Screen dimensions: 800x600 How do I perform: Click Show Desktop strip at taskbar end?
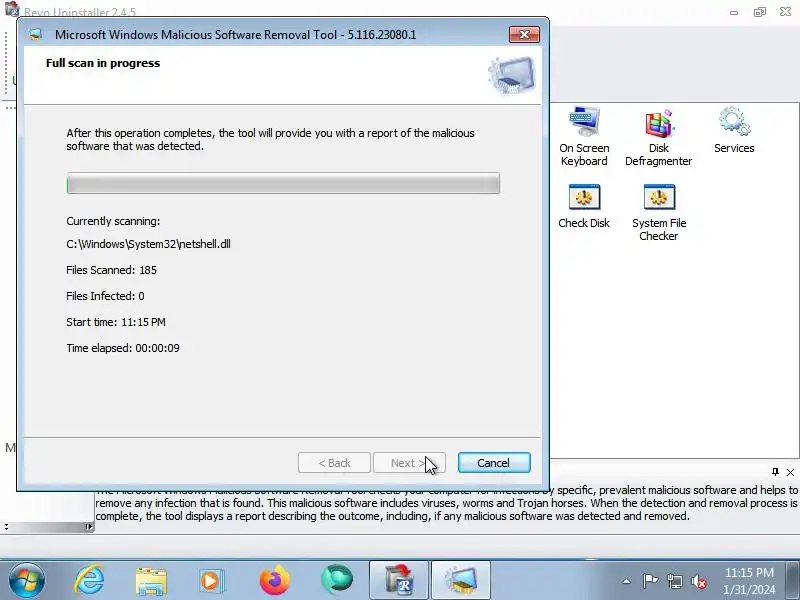point(794,581)
